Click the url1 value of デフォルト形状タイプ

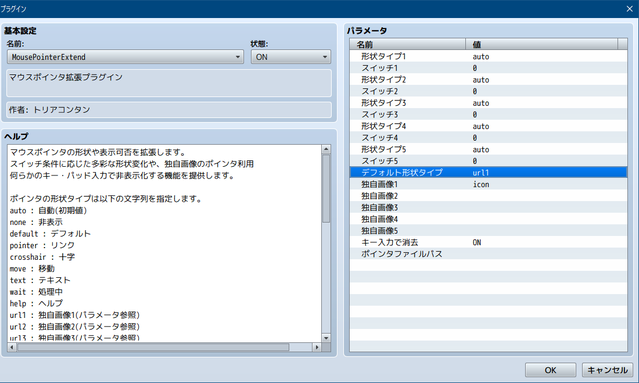[x=480, y=172]
